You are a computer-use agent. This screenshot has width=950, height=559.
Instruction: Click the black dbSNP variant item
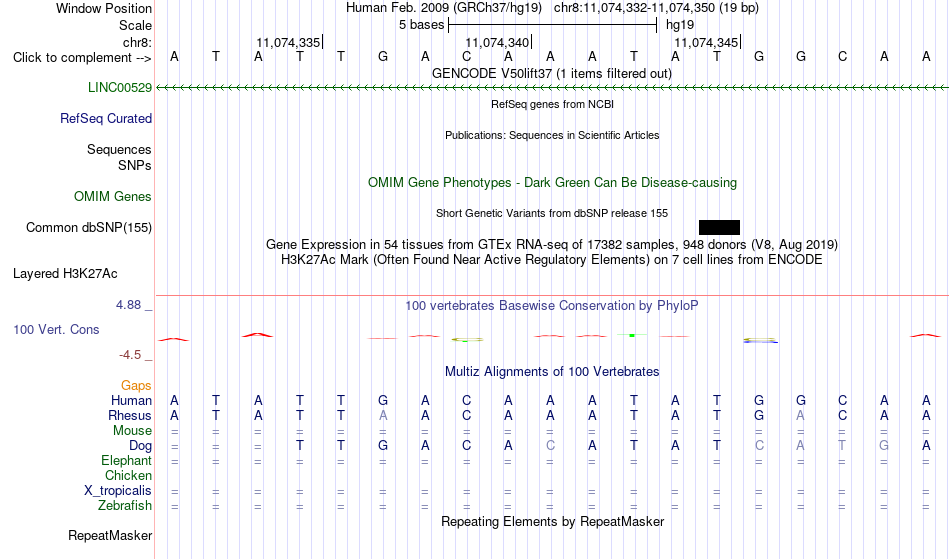719,227
